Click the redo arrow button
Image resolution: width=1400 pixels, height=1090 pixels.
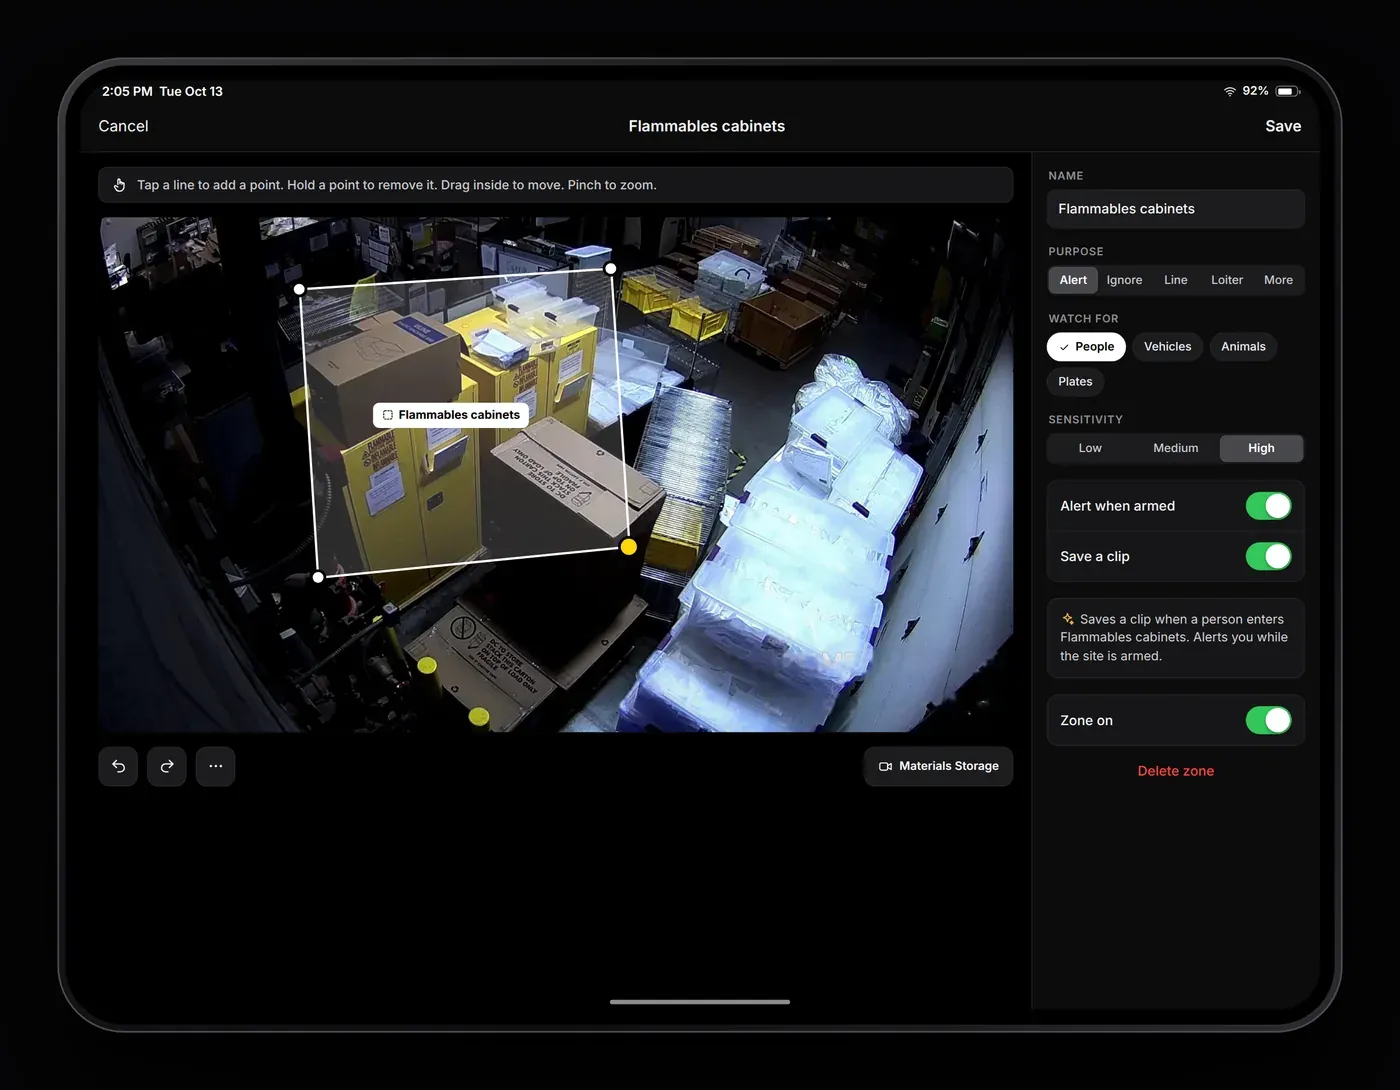pyautogui.click(x=167, y=766)
